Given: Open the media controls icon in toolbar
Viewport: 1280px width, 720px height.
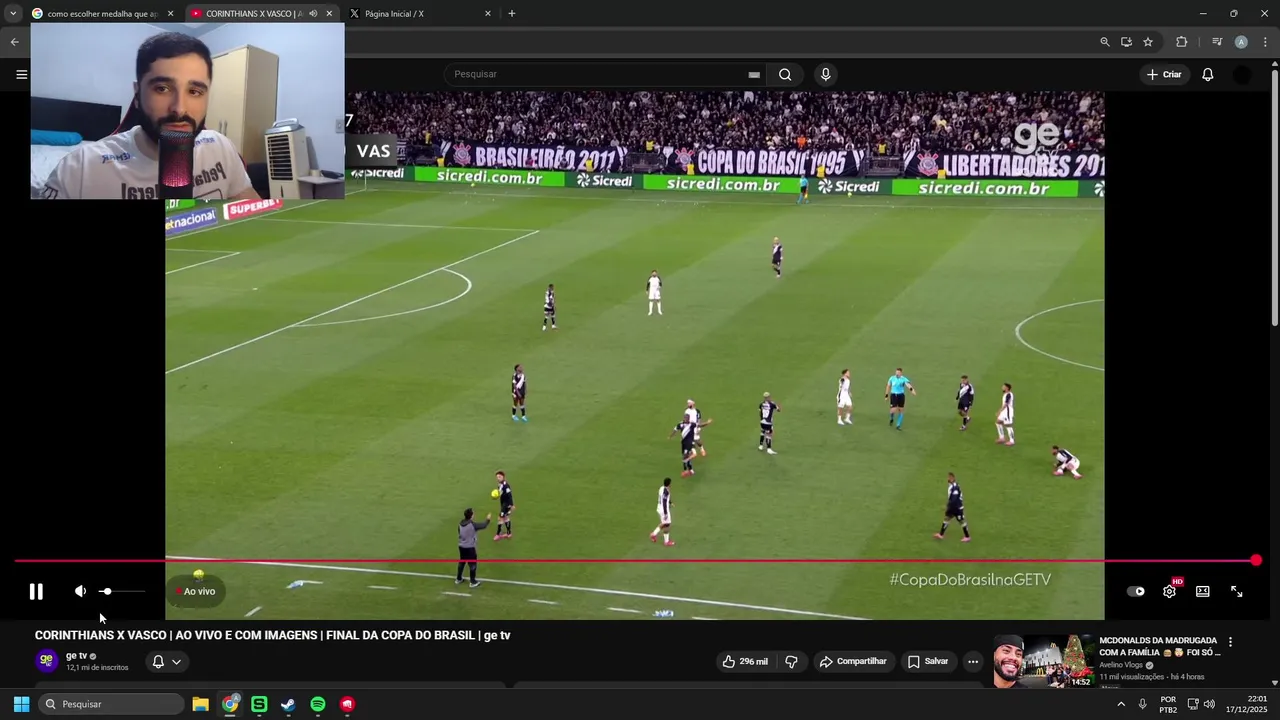Looking at the screenshot, I should pos(1216,42).
